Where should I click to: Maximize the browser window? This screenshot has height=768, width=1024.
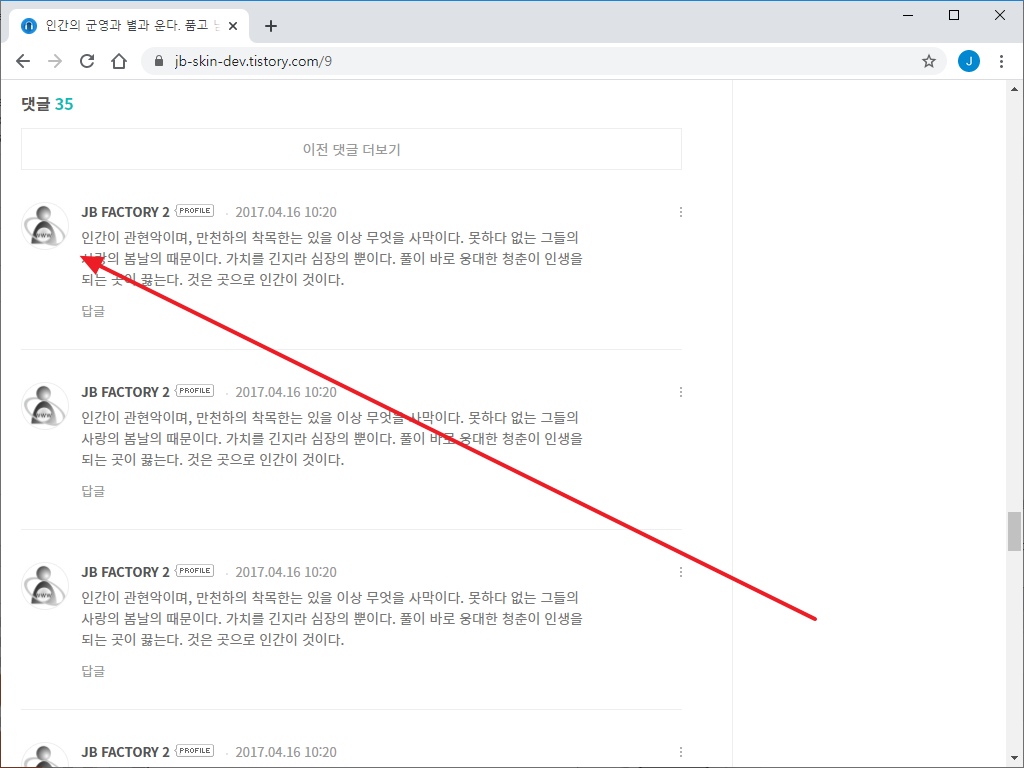[x=953, y=15]
